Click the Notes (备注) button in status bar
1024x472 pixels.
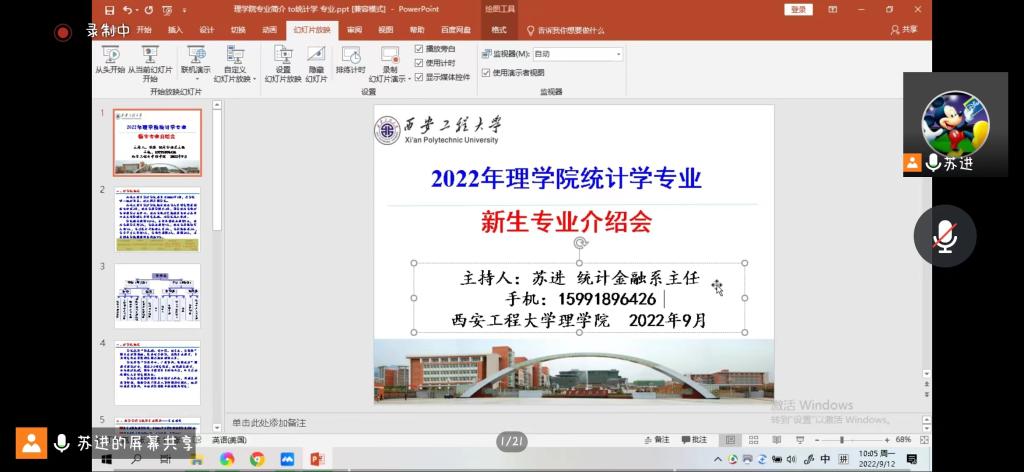coord(656,440)
